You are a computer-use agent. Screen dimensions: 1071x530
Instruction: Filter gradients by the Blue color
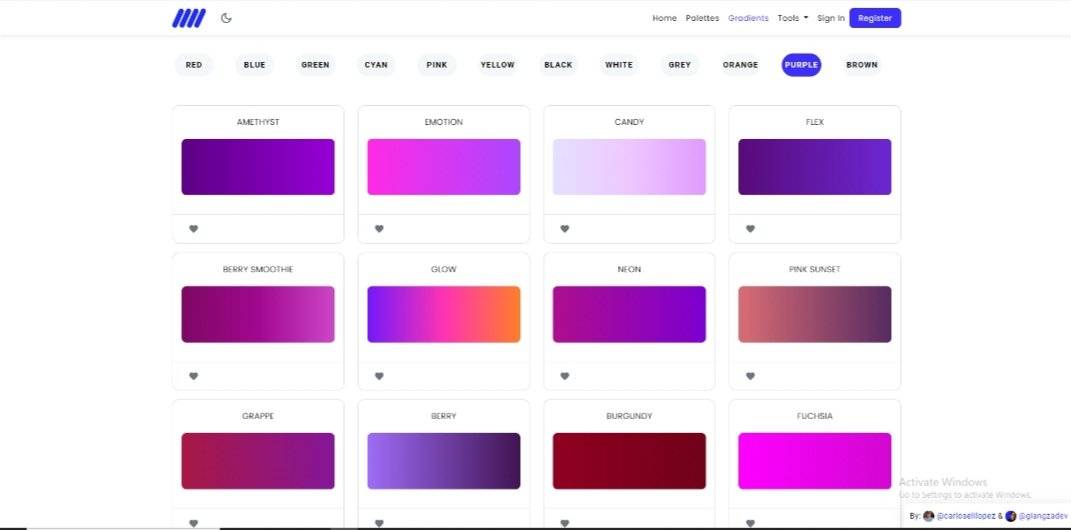(254, 65)
